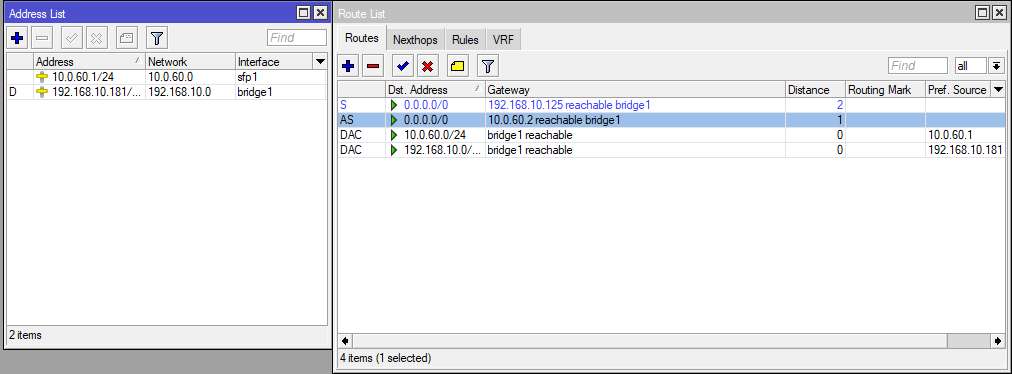Switch to the Nexthops tab
This screenshot has width=1012, height=374.
pyautogui.click(x=415, y=40)
